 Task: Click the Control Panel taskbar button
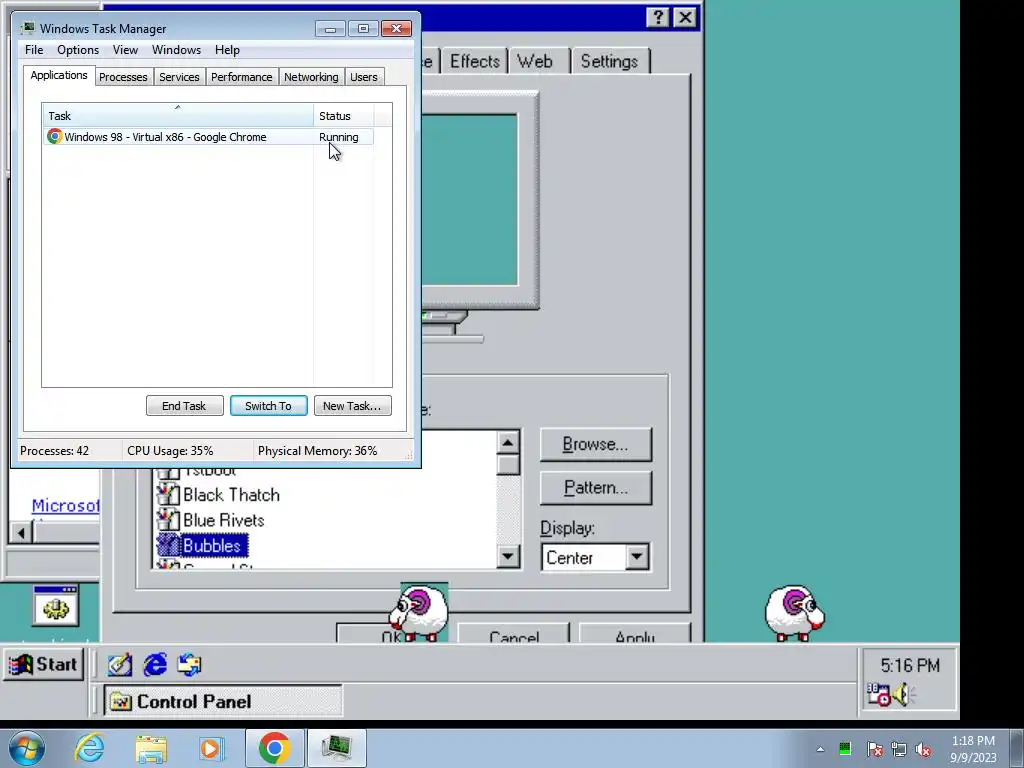point(223,701)
